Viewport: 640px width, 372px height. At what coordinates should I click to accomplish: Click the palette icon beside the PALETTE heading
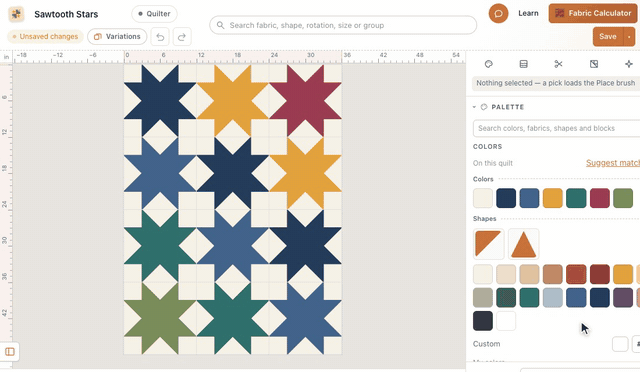484,107
